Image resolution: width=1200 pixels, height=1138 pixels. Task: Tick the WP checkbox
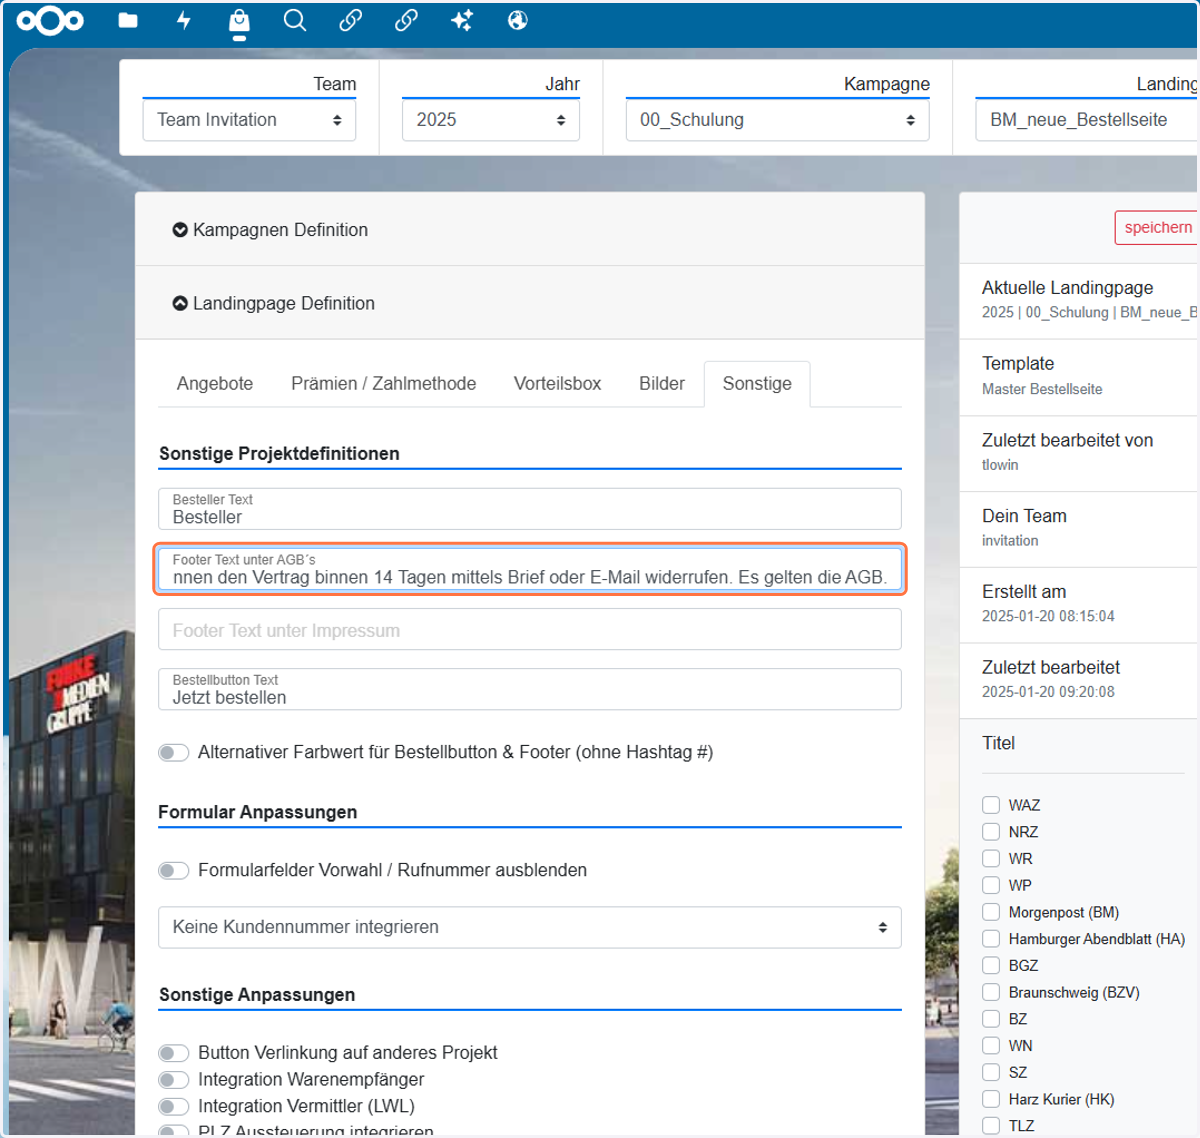[x=991, y=885]
